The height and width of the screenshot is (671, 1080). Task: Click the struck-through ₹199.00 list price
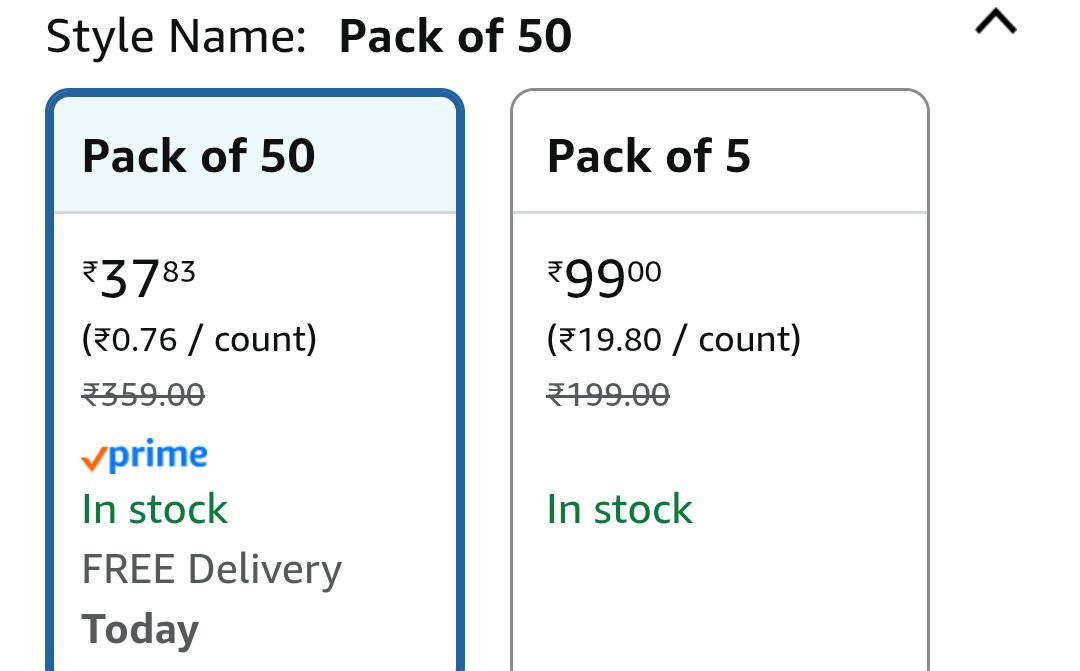tap(607, 395)
